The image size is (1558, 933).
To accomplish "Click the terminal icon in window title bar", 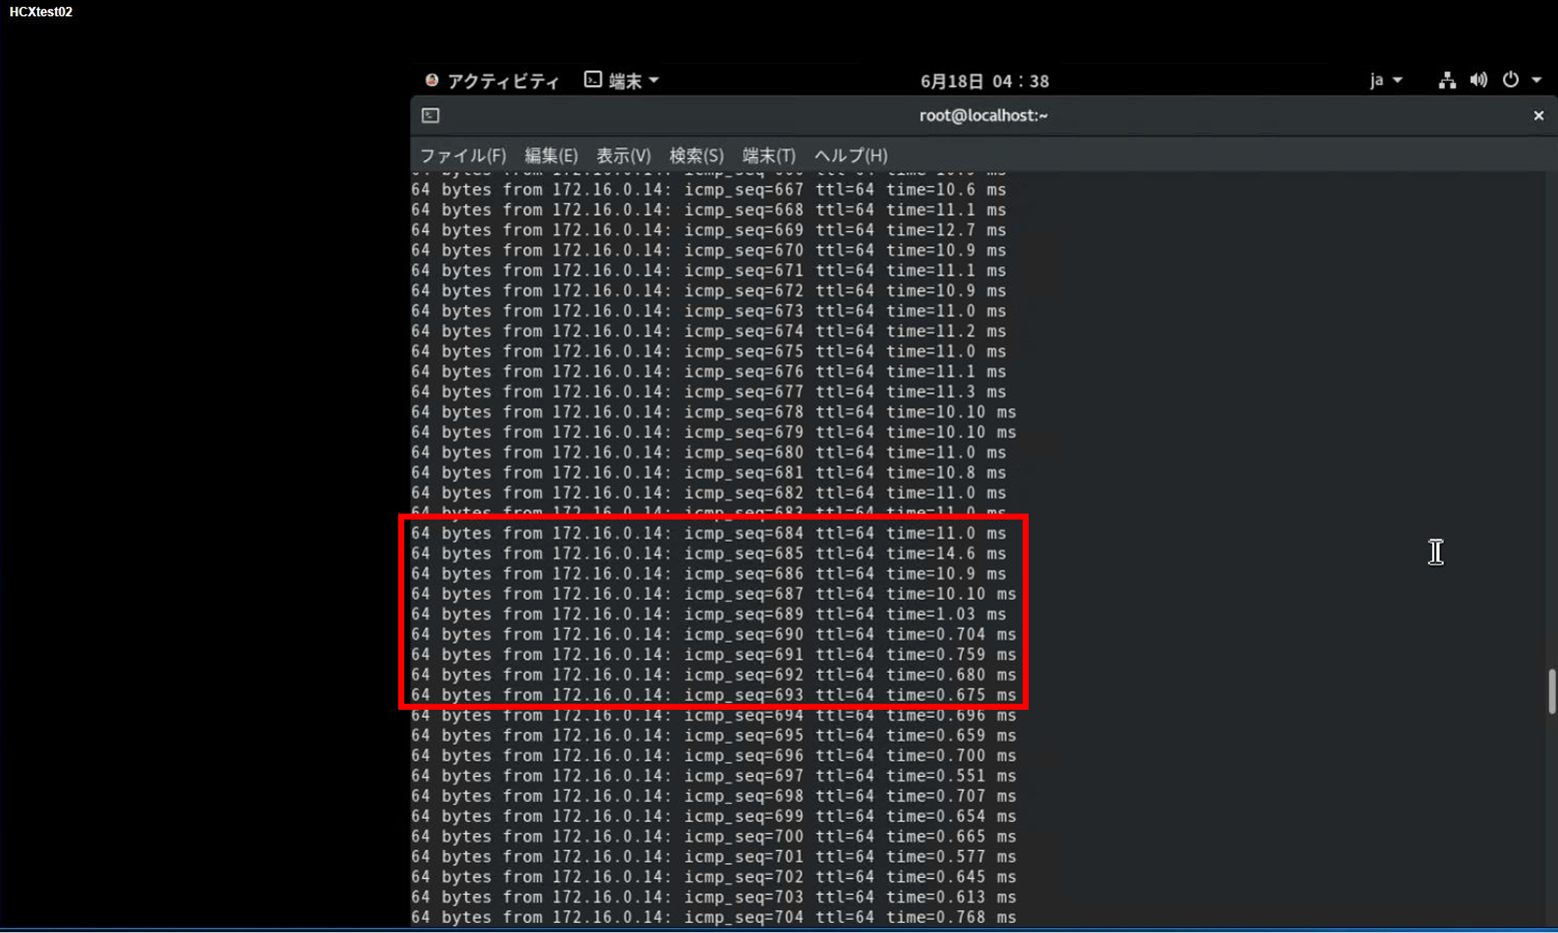I will pyautogui.click(x=431, y=116).
